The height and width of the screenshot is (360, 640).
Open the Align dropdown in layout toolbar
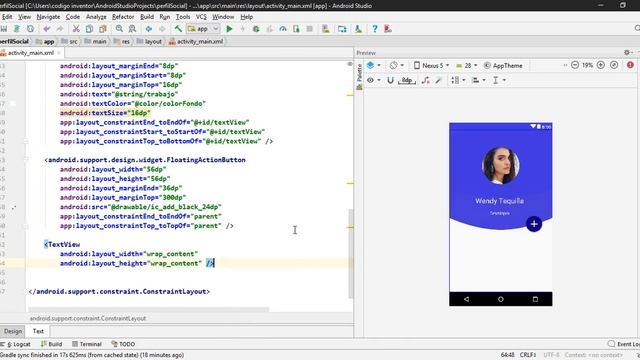click(478, 80)
